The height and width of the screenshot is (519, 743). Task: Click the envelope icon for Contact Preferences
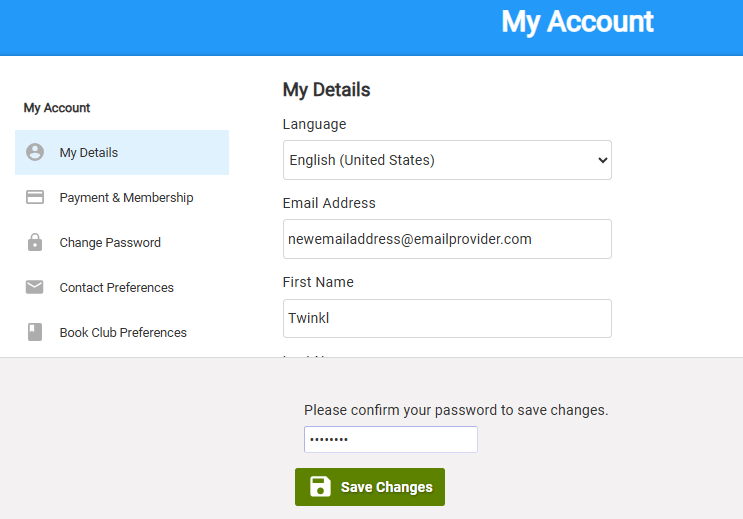pyautogui.click(x=35, y=287)
